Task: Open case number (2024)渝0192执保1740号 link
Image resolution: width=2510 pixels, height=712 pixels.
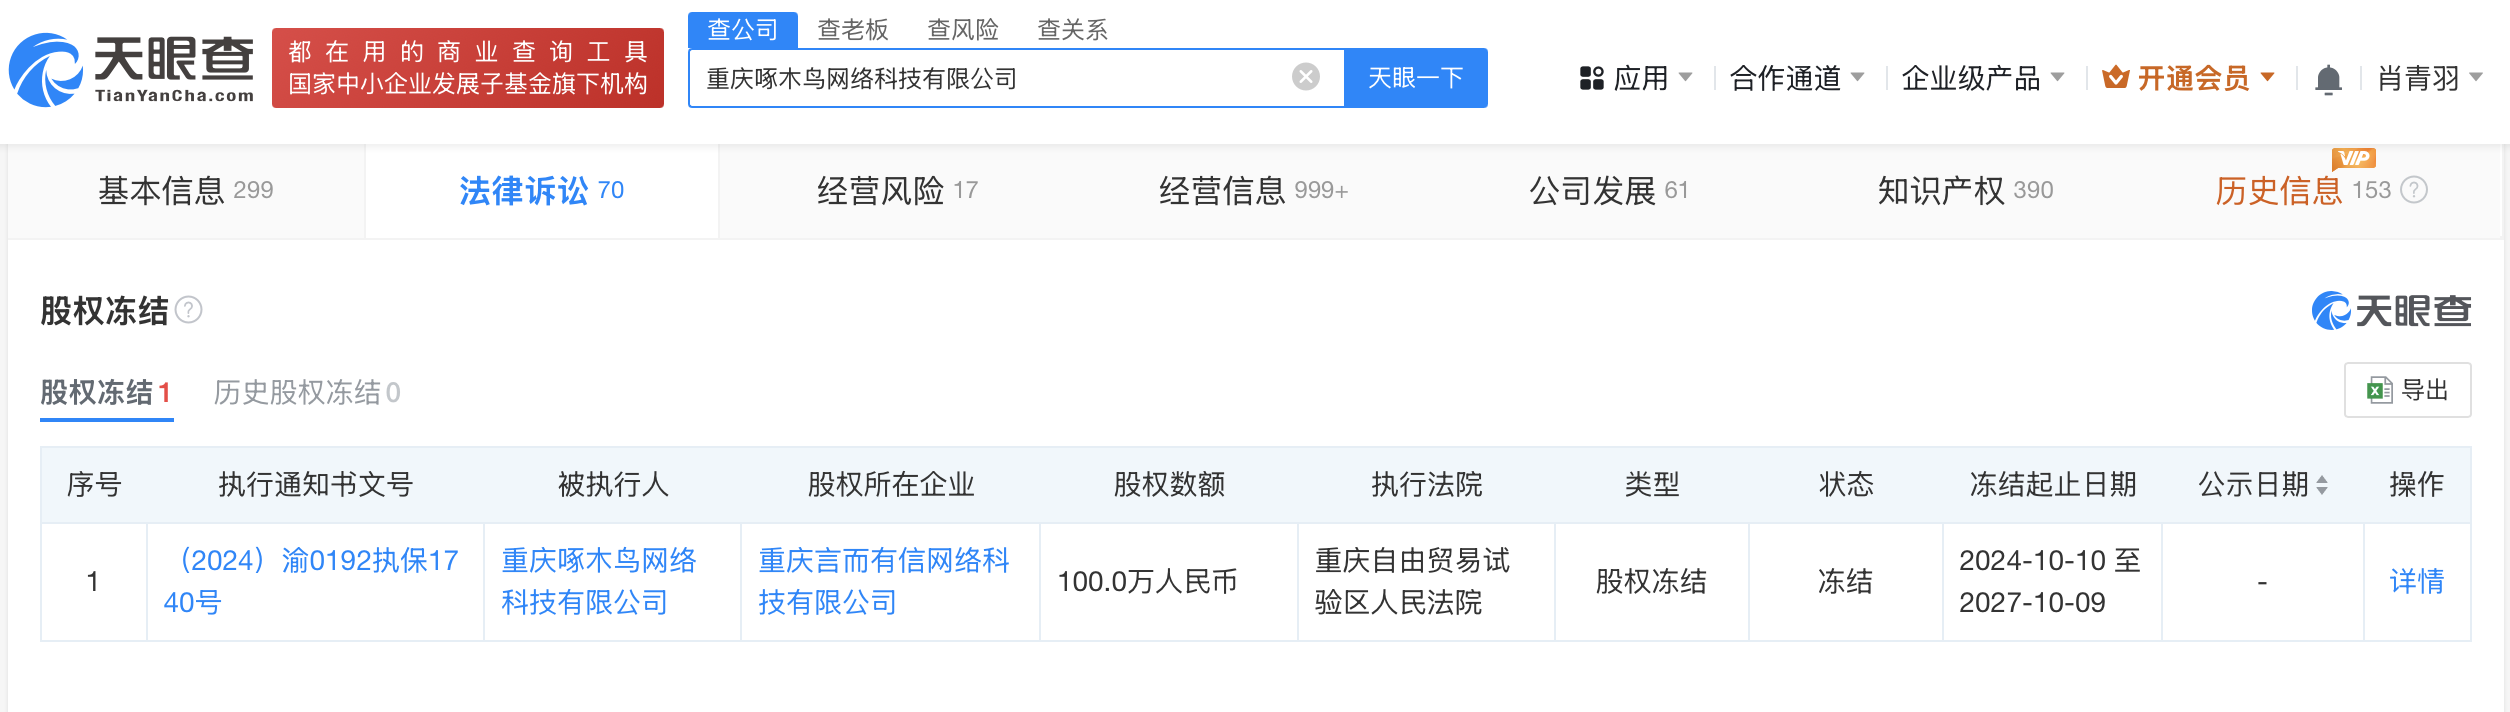Action: pos(311,581)
